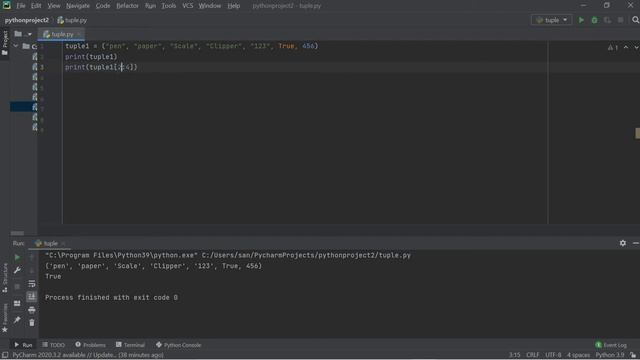The width and height of the screenshot is (640, 360).
Task: Open the Favorites side tab
Action: point(5,318)
